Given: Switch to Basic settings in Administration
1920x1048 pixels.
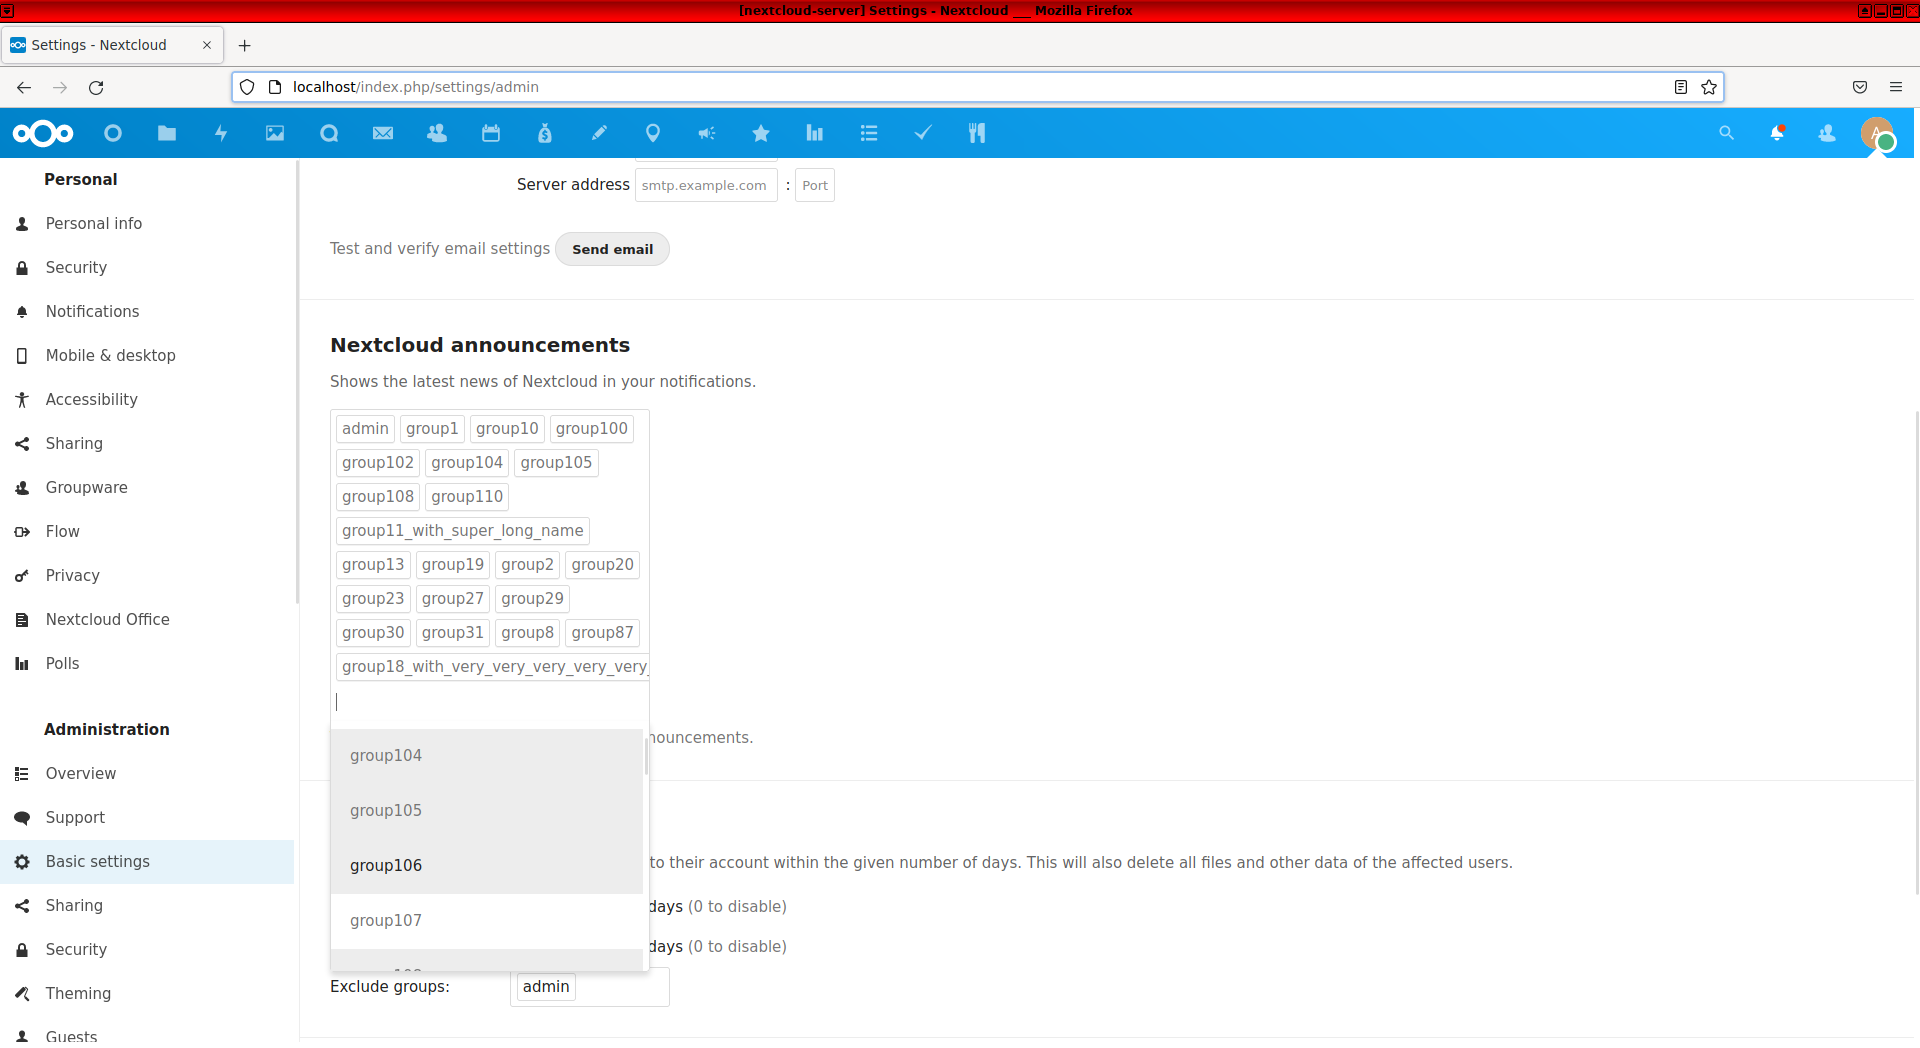Looking at the screenshot, I should 97,861.
